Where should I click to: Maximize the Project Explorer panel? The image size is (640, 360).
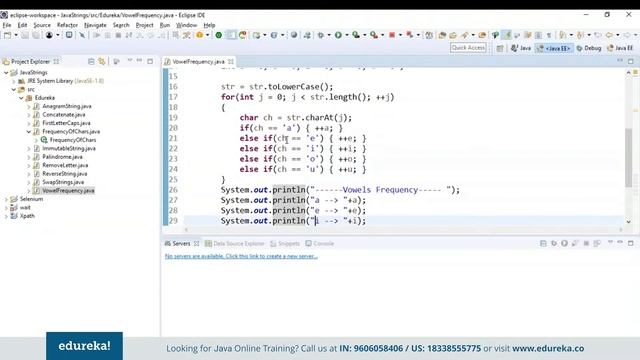pos(150,61)
